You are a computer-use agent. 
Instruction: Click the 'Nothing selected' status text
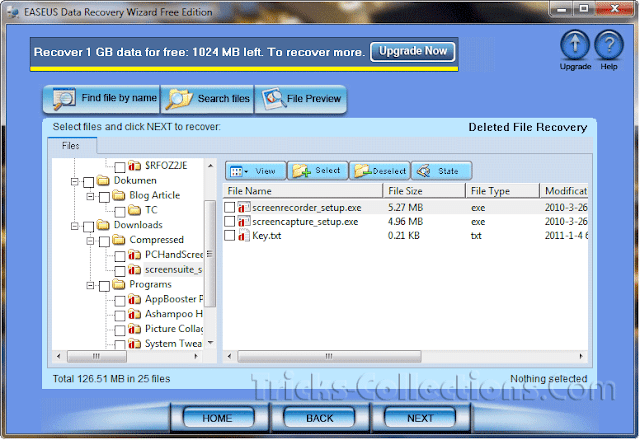(x=548, y=379)
